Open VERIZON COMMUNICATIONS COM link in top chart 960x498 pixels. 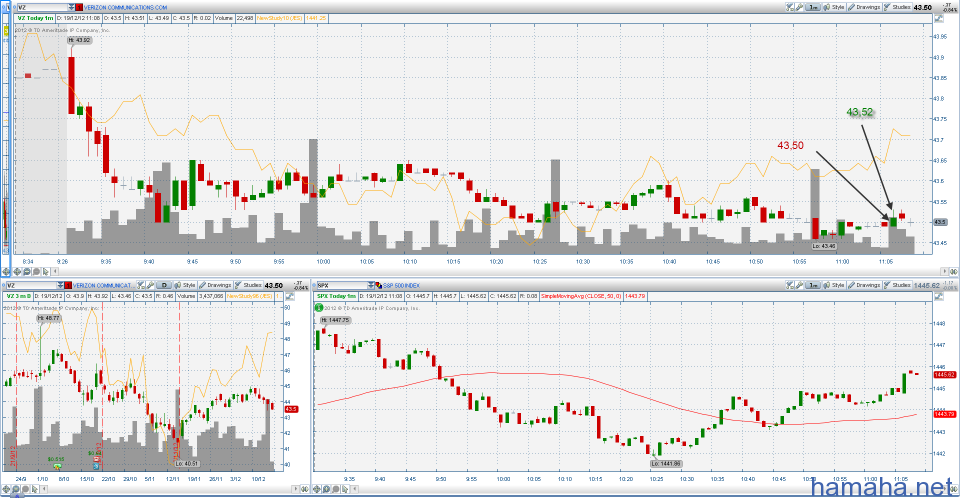coord(126,7)
